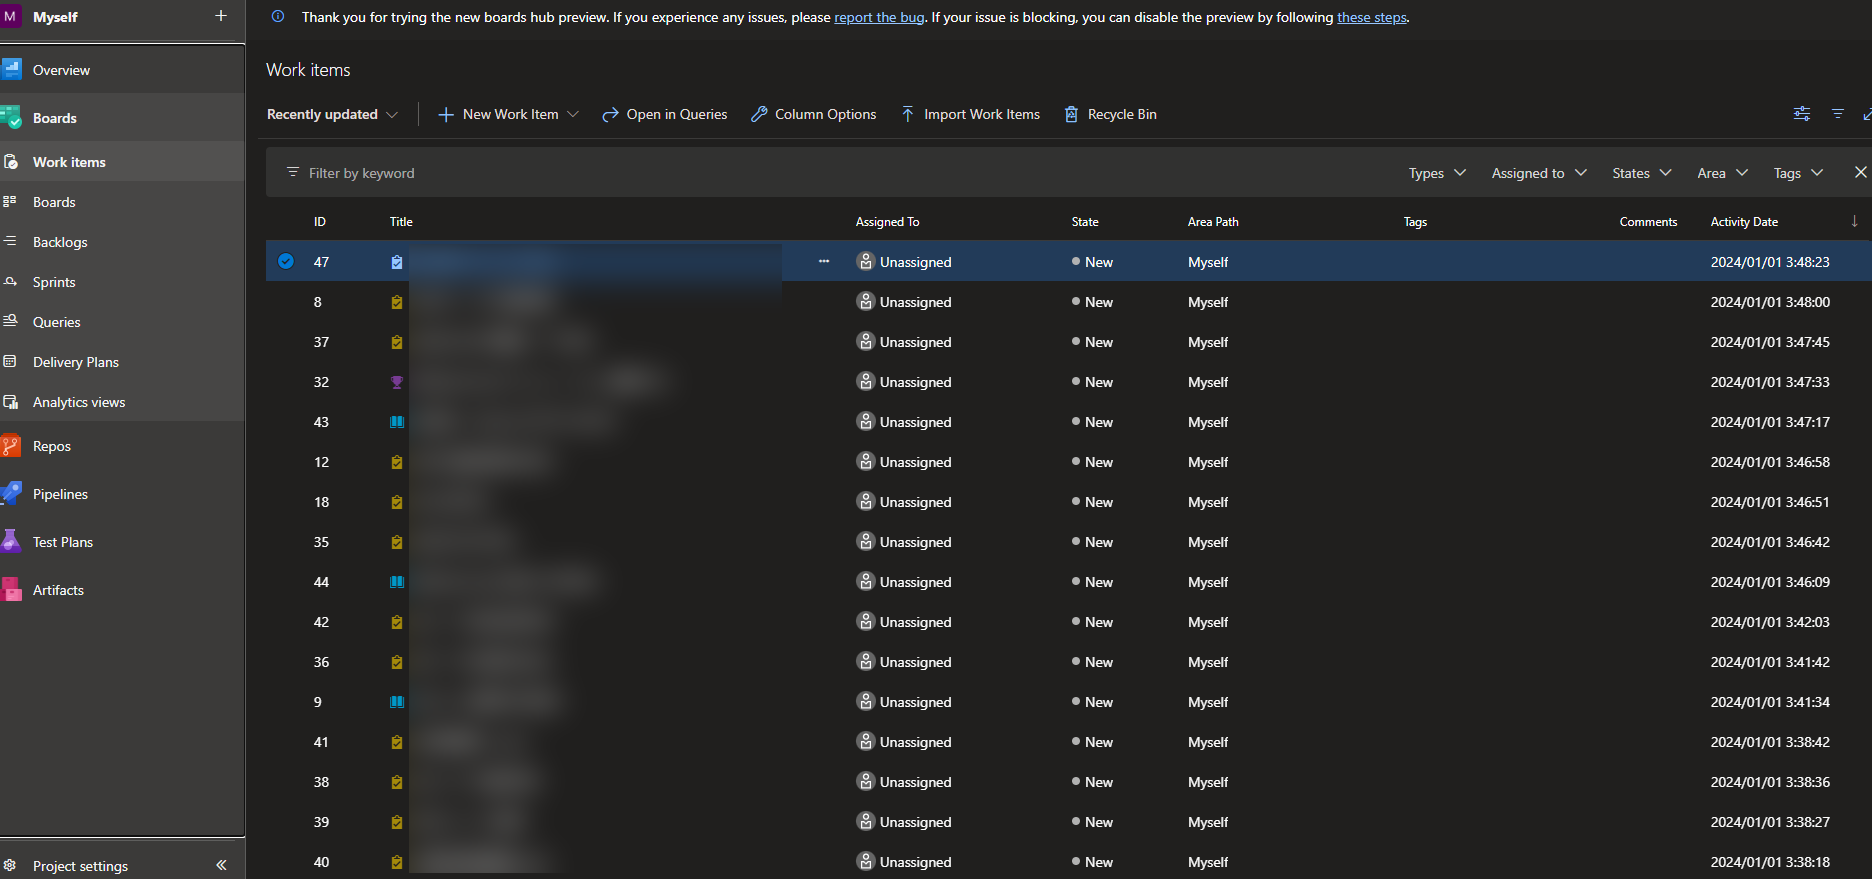Open the Test Plans hub icon
Viewport: 1872px width, 879px height.
tap(11, 541)
